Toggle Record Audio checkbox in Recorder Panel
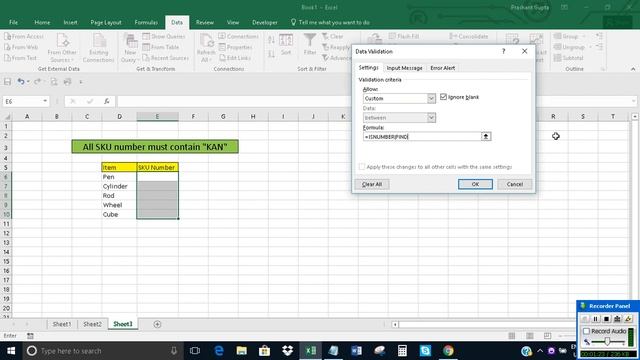Screen dimensions: 640x360 point(587,331)
